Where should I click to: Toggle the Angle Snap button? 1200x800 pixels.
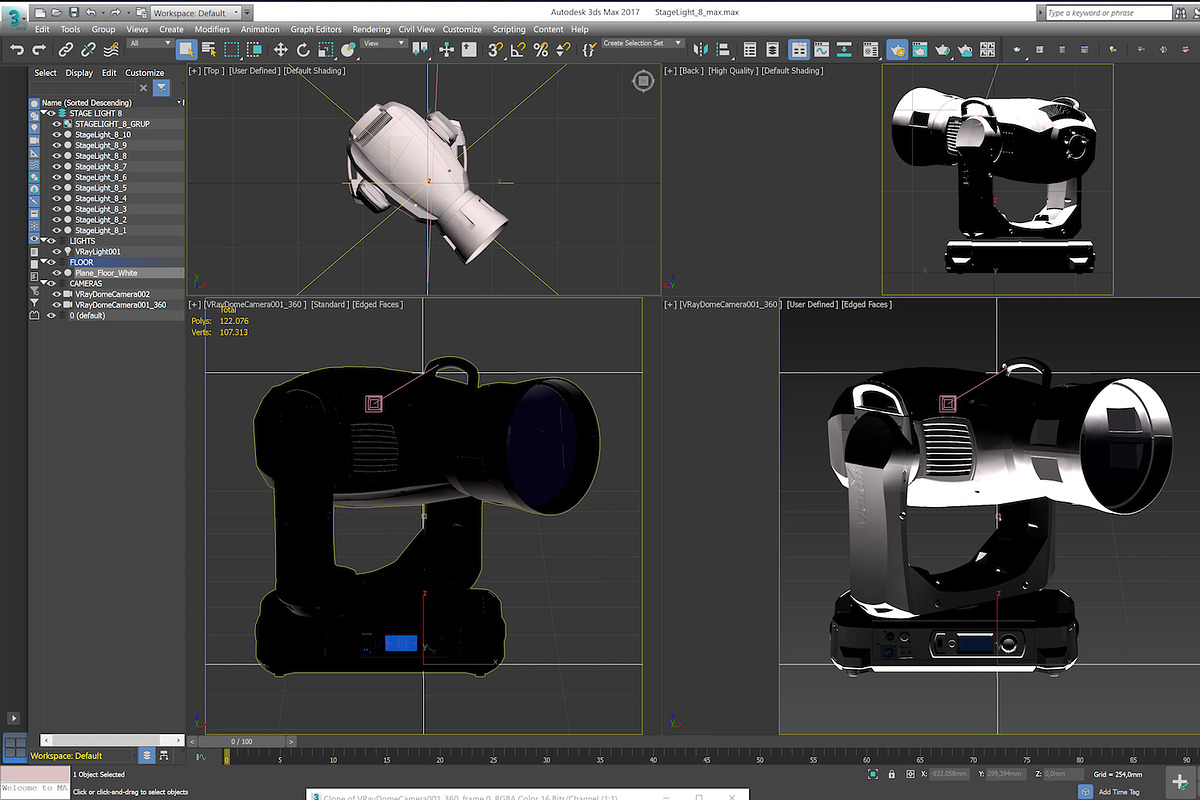517,49
